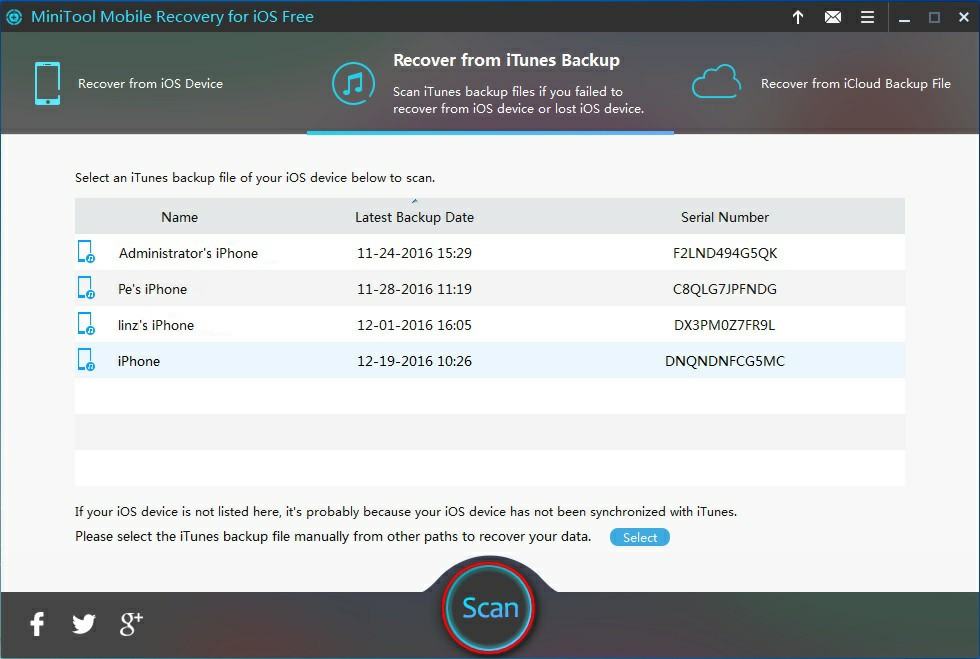Click device icon for Pe's iPhone row

[x=86, y=288]
